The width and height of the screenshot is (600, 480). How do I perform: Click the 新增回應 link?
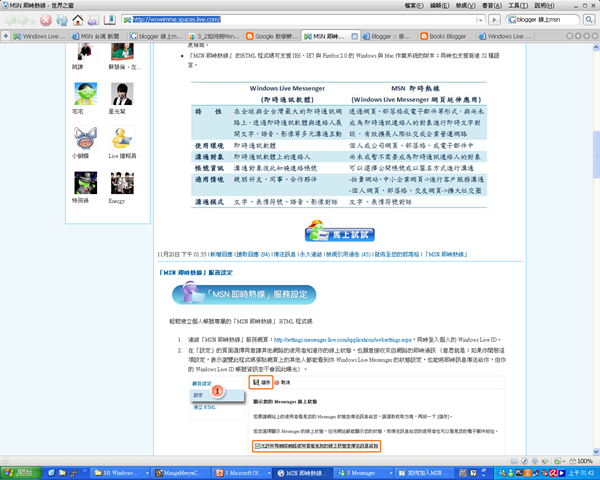click(221, 255)
